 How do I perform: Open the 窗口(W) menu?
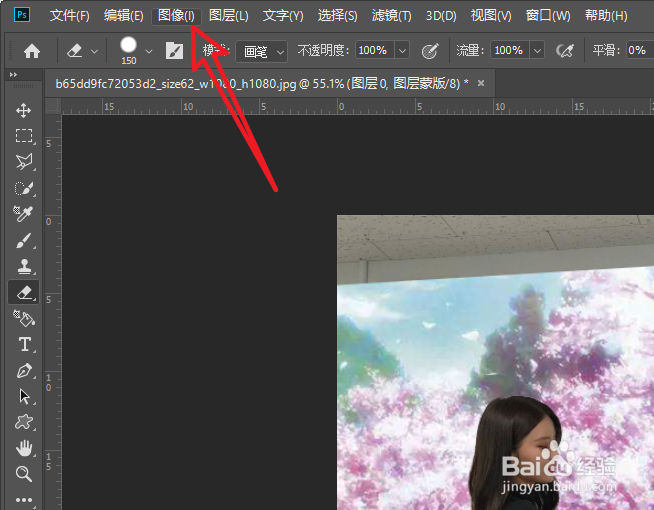(548, 16)
